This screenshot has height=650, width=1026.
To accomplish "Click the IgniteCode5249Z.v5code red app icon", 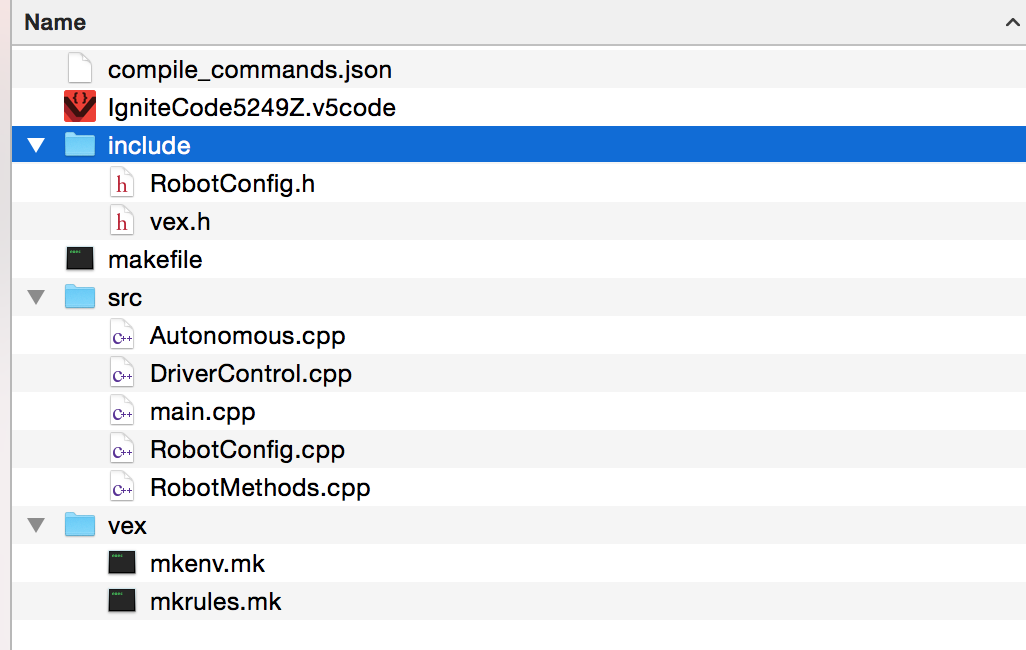I will coord(79,107).
